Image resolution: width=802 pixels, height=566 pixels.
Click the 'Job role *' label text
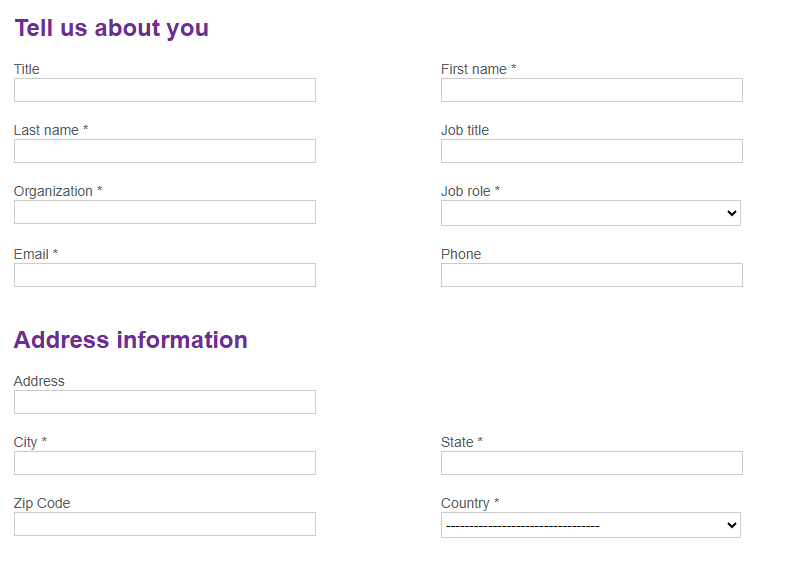(470, 191)
